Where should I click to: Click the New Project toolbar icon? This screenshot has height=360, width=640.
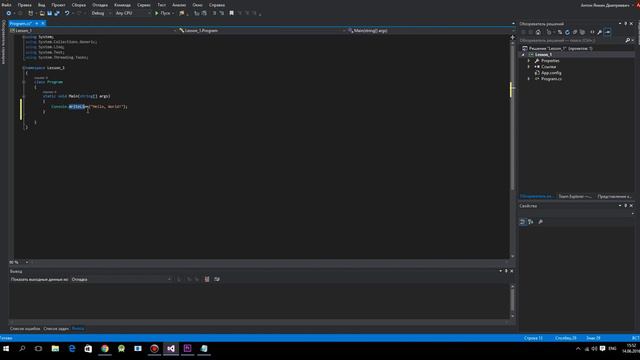pos(31,13)
